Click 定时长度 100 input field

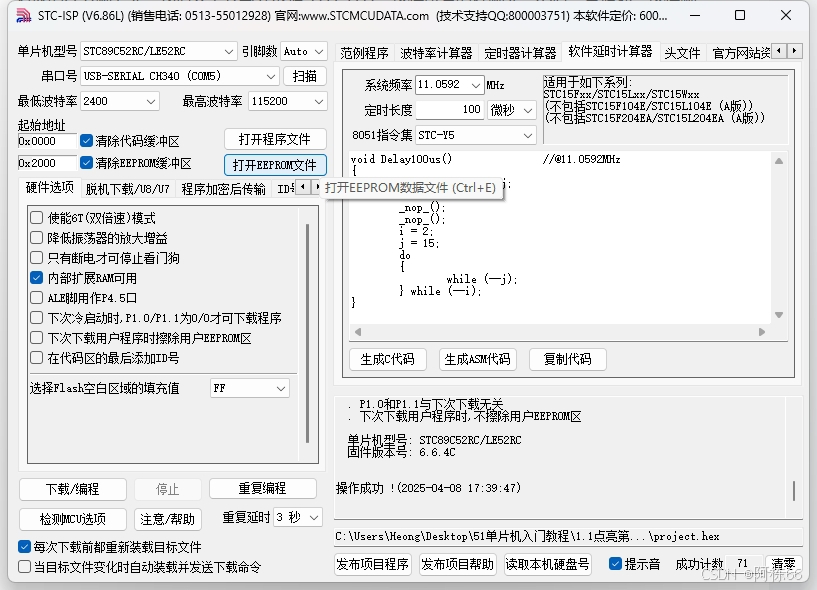(450, 109)
